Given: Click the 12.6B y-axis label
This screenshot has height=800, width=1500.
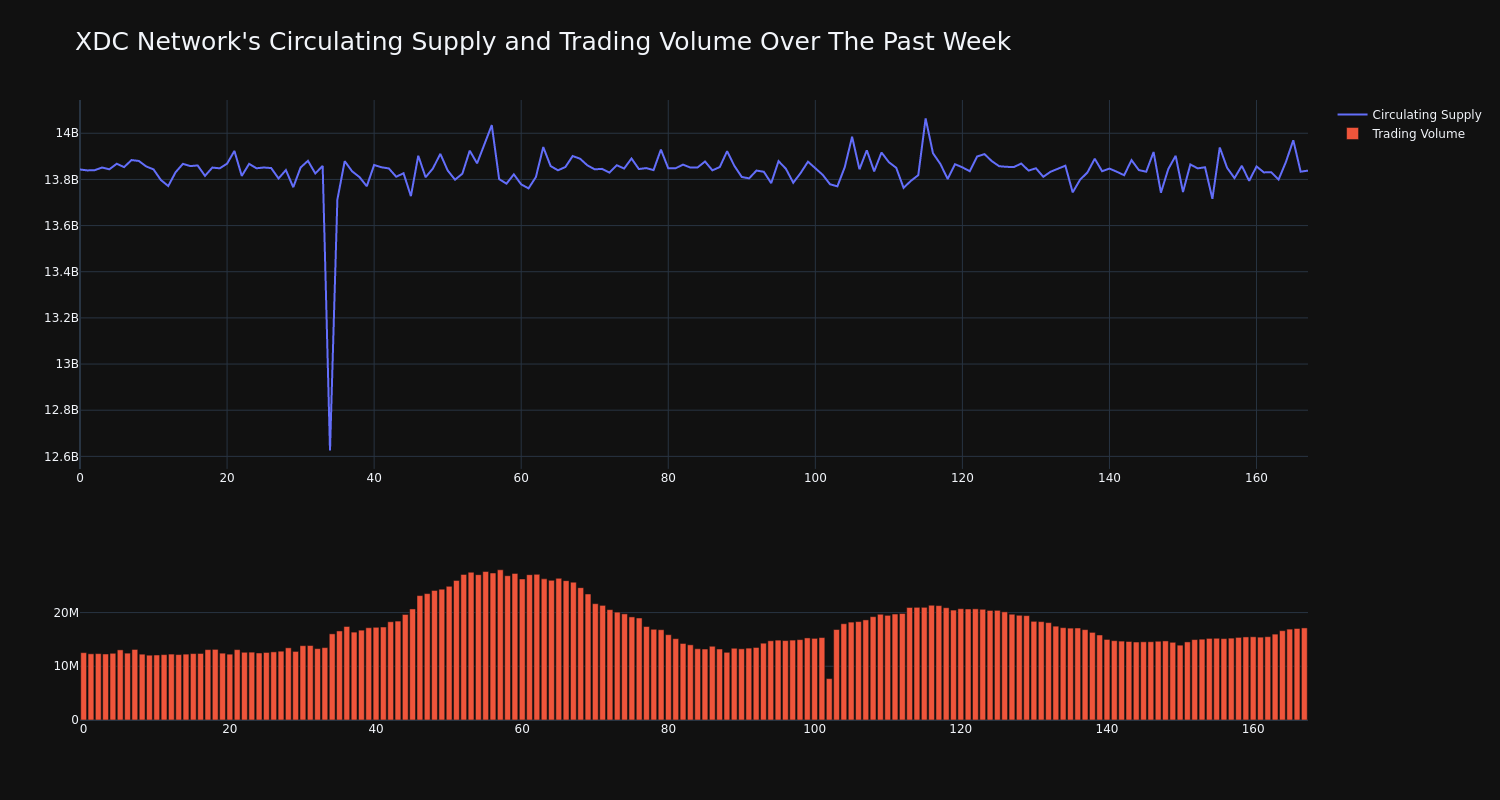Looking at the screenshot, I should click(x=61, y=457).
